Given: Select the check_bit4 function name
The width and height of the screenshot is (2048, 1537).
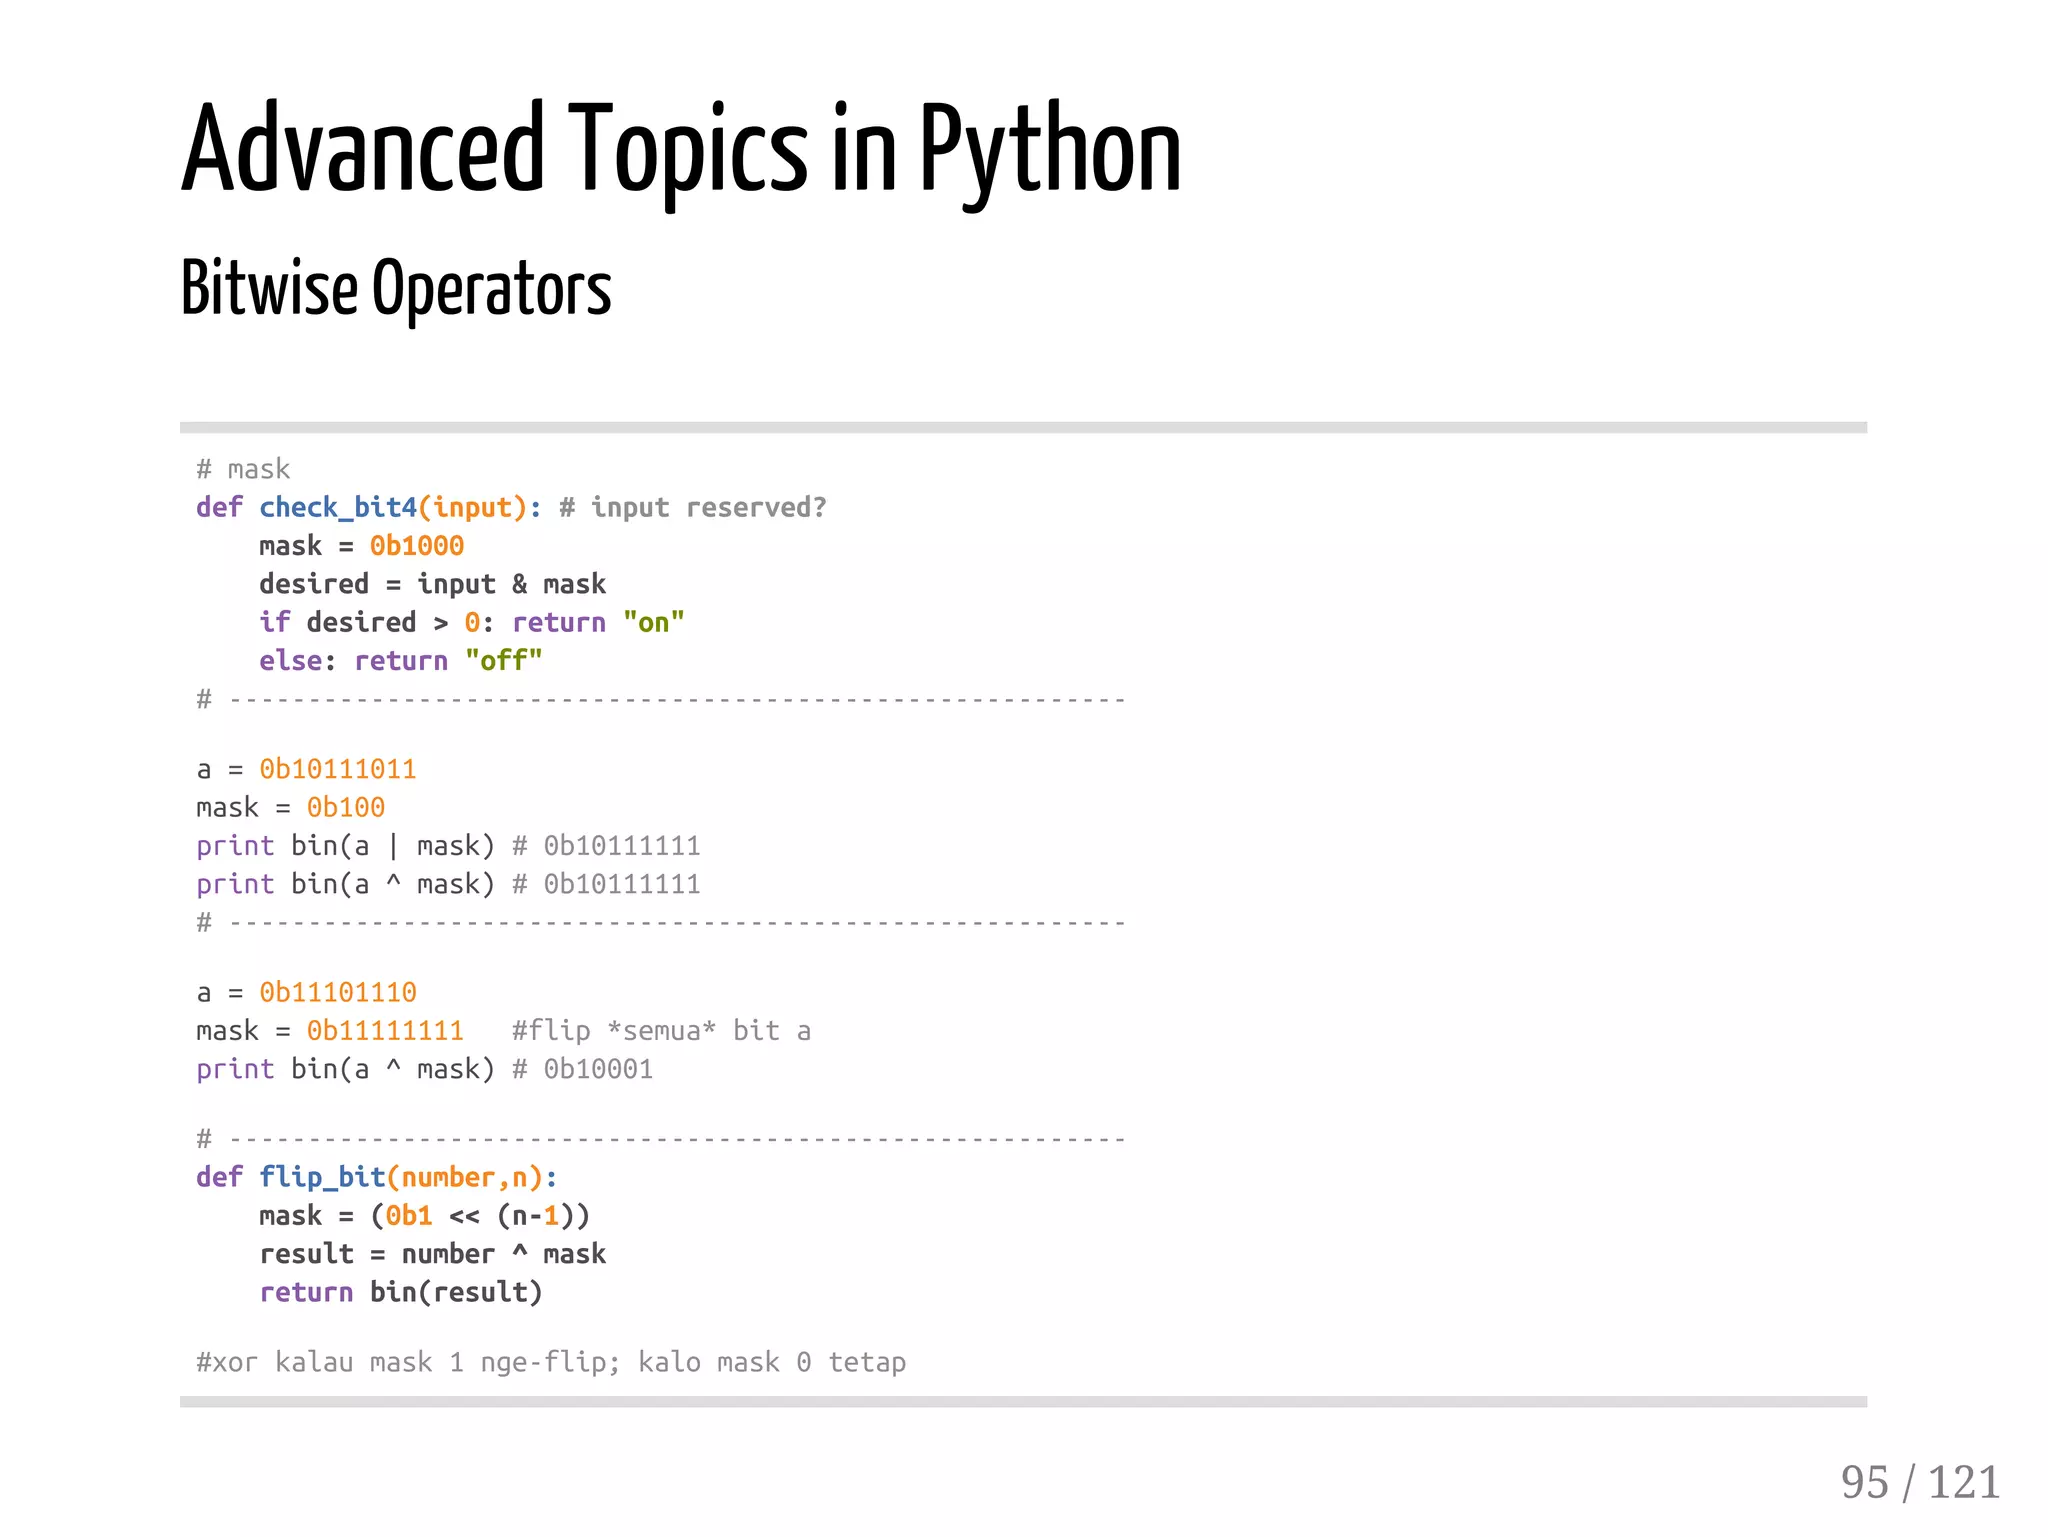Looking at the screenshot, I should pos(337,508).
